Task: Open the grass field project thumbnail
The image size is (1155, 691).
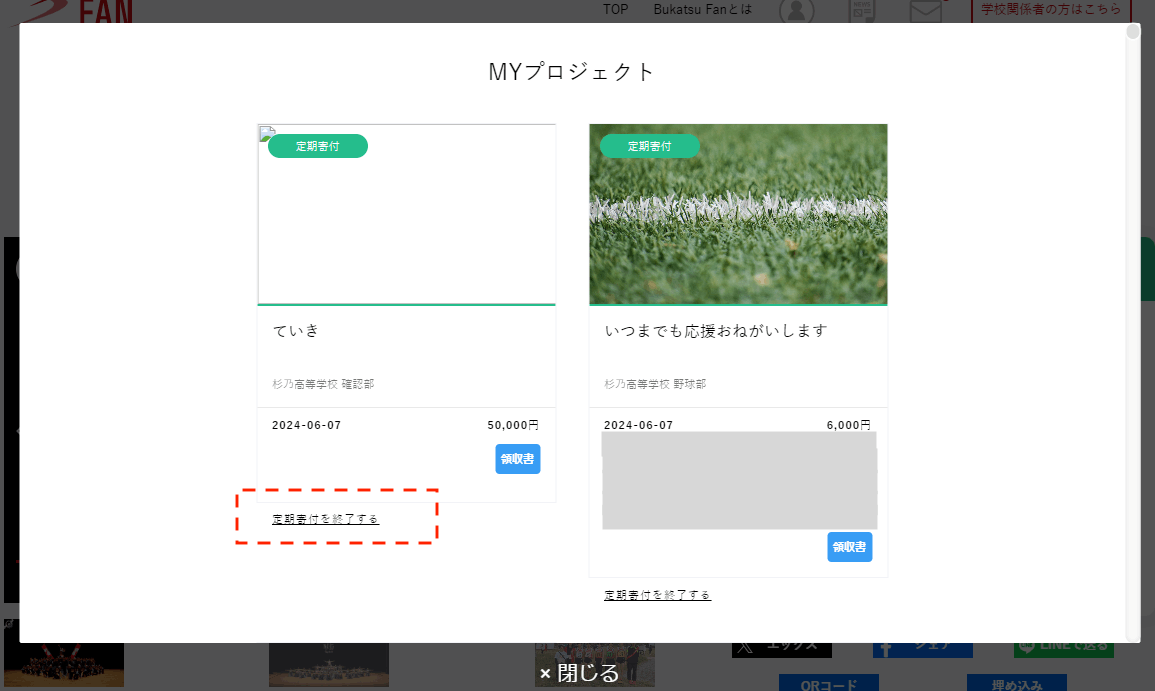Action: click(x=738, y=214)
